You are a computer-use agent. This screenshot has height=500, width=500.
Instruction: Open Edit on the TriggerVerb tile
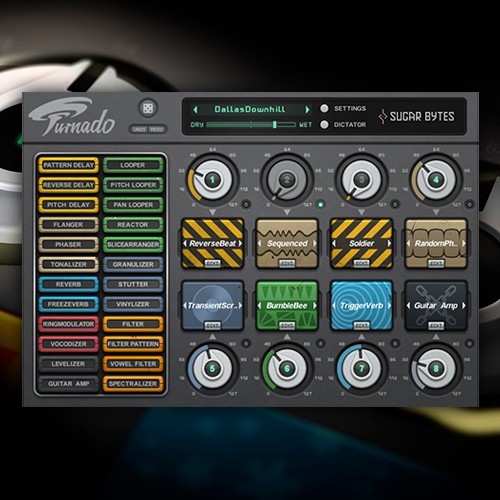(x=362, y=326)
